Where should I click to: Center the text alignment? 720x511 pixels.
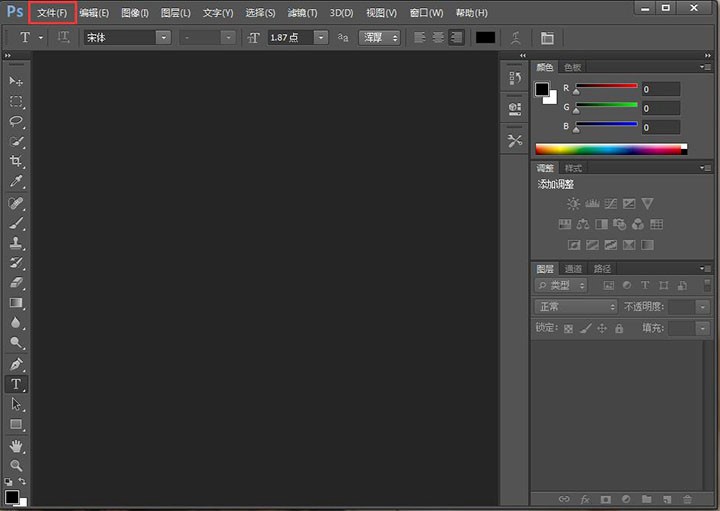tap(438, 38)
